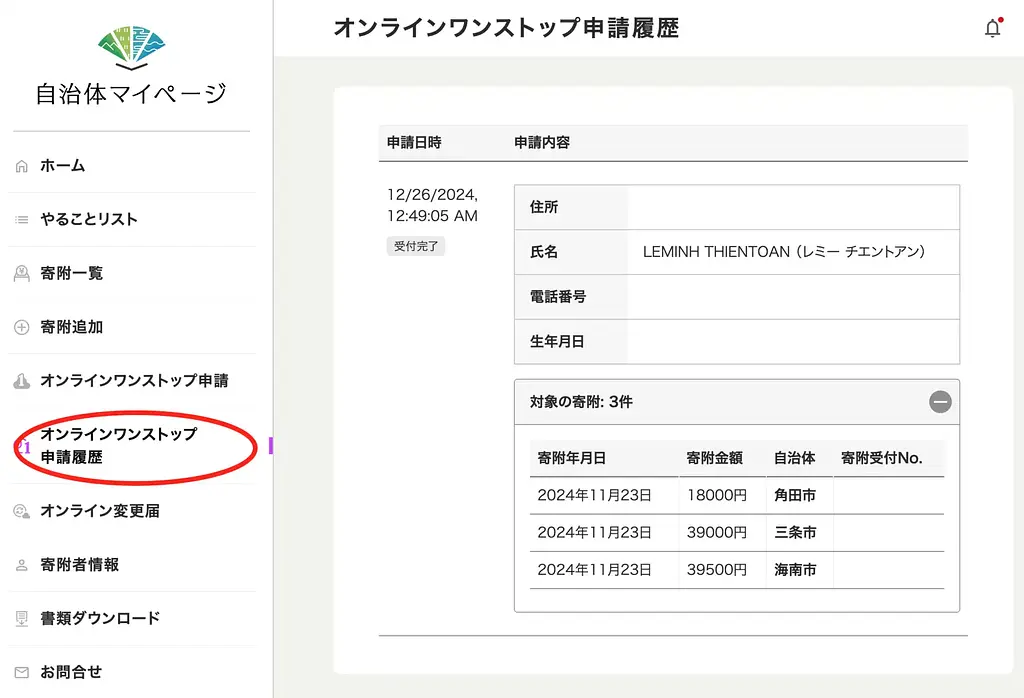Collapse the 対象の寄附 panel with minus button
The width and height of the screenshot is (1024, 698).
(x=940, y=402)
